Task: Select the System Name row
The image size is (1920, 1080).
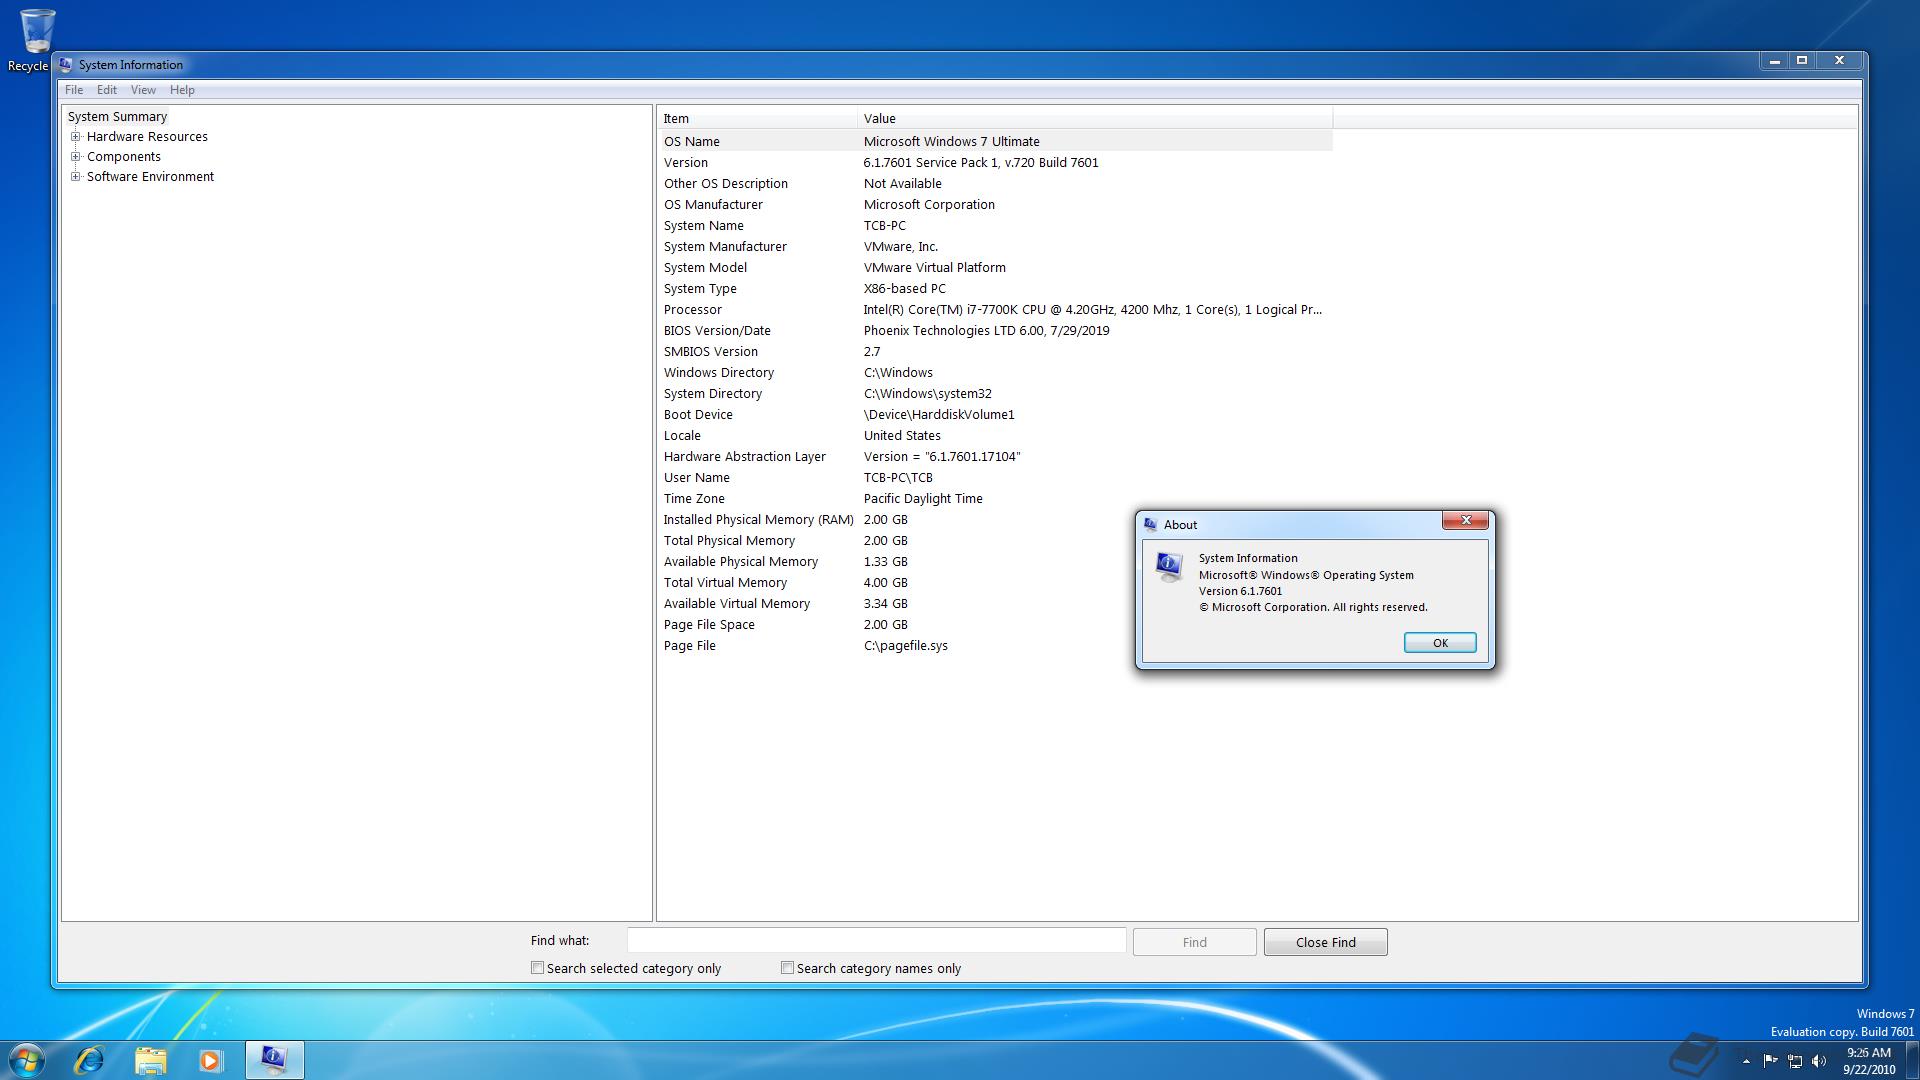Action: tap(995, 225)
